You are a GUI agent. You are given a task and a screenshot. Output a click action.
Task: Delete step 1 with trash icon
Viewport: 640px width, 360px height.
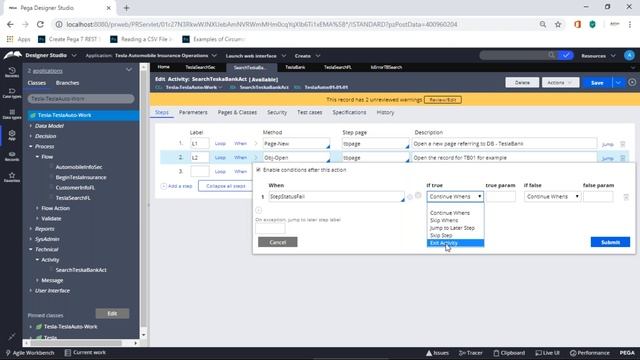[622, 144]
